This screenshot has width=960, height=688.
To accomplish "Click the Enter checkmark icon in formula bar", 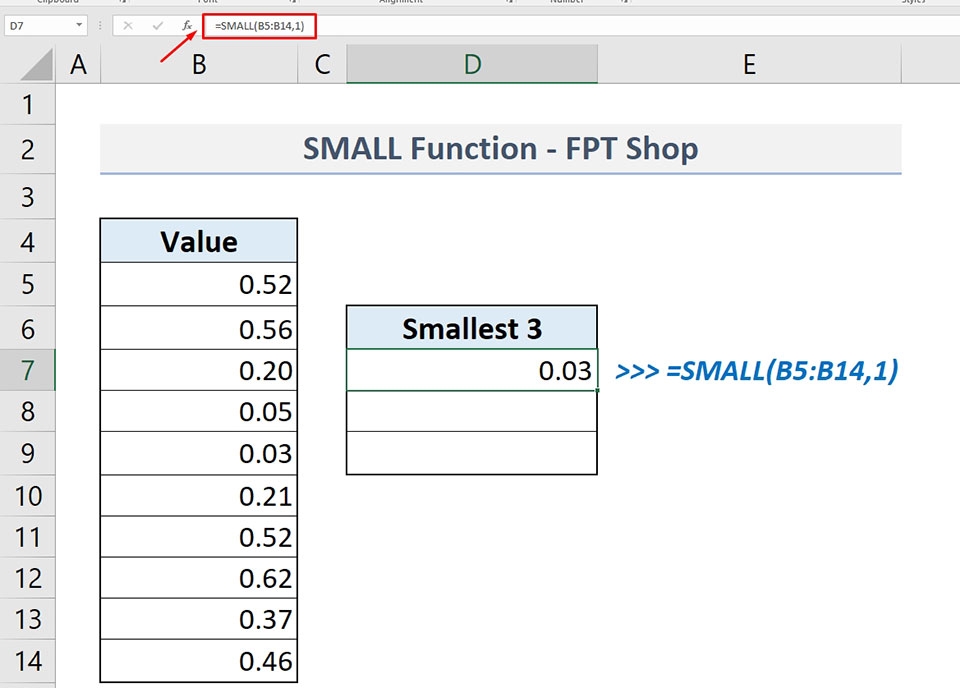I will point(157,26).
